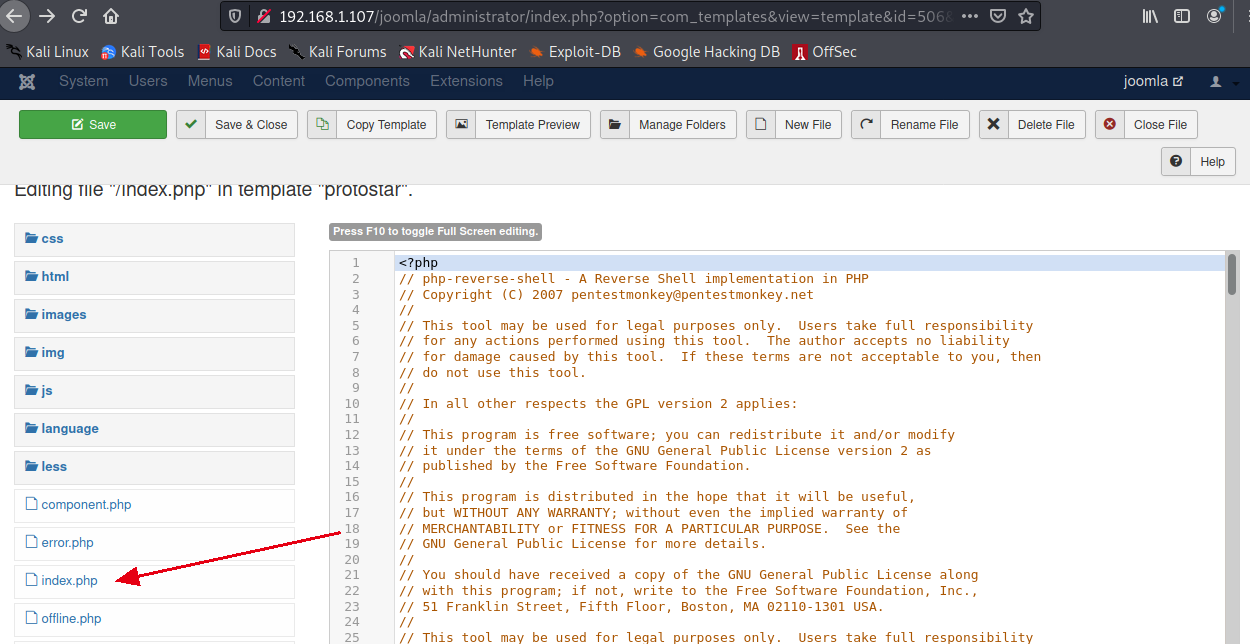
Task: Go to browser home icon
Action: [x=111, y=16]
